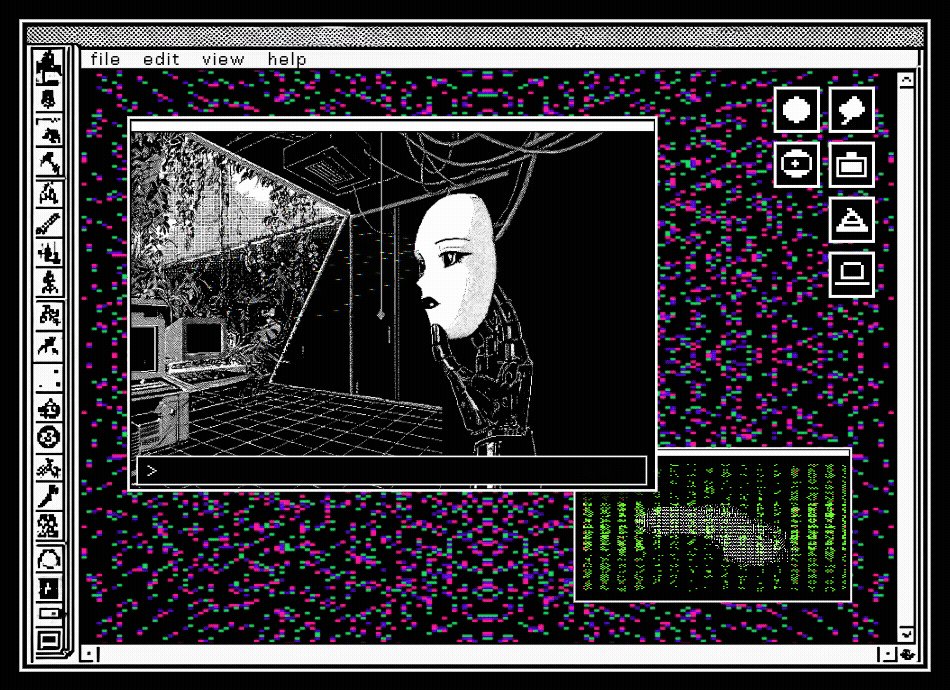This screenshot has width=950, height=690.
Task: Focus the command prompt input field
Action: point(392,471)
